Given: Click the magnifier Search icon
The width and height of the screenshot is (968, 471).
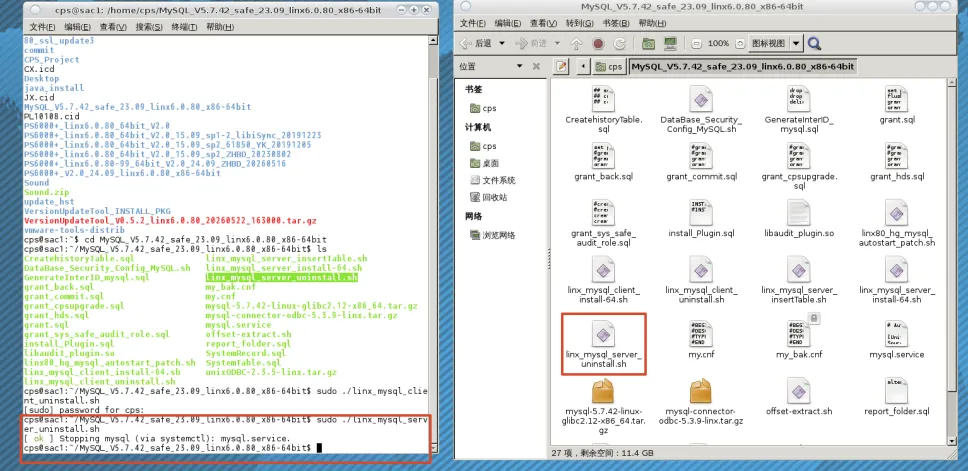Looking at the screenshot, I should pos(814,43).
